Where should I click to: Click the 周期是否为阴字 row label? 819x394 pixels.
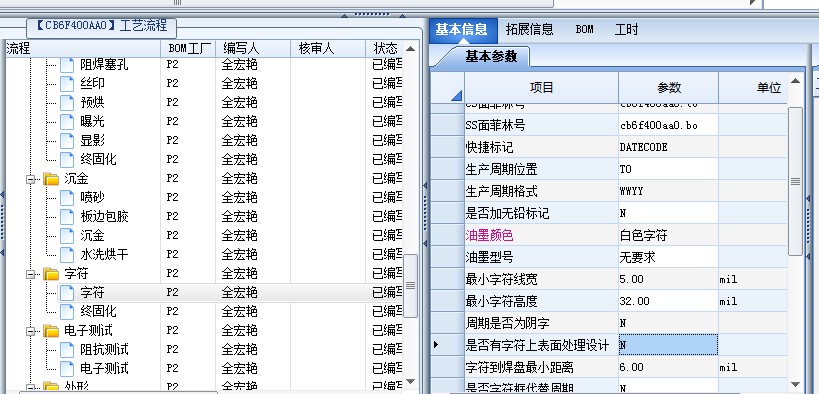tap(507, 323)
